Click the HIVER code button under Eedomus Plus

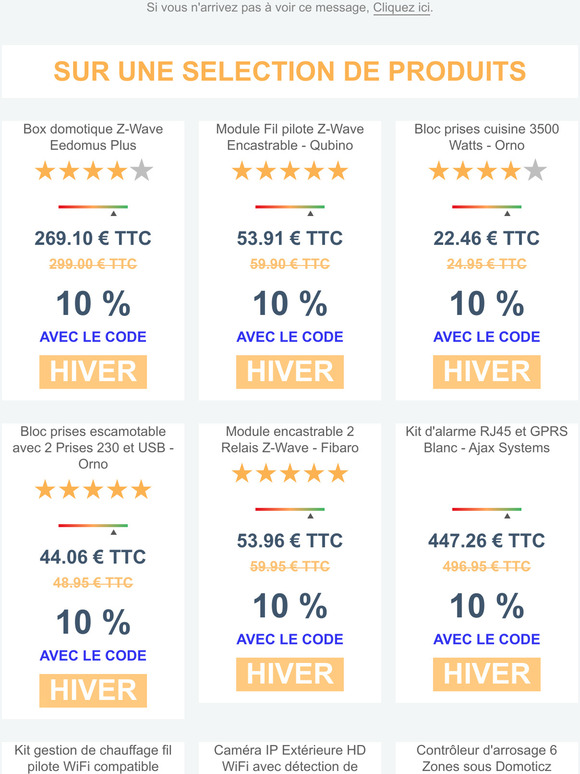pyautogui.click(x=93, y=372)
